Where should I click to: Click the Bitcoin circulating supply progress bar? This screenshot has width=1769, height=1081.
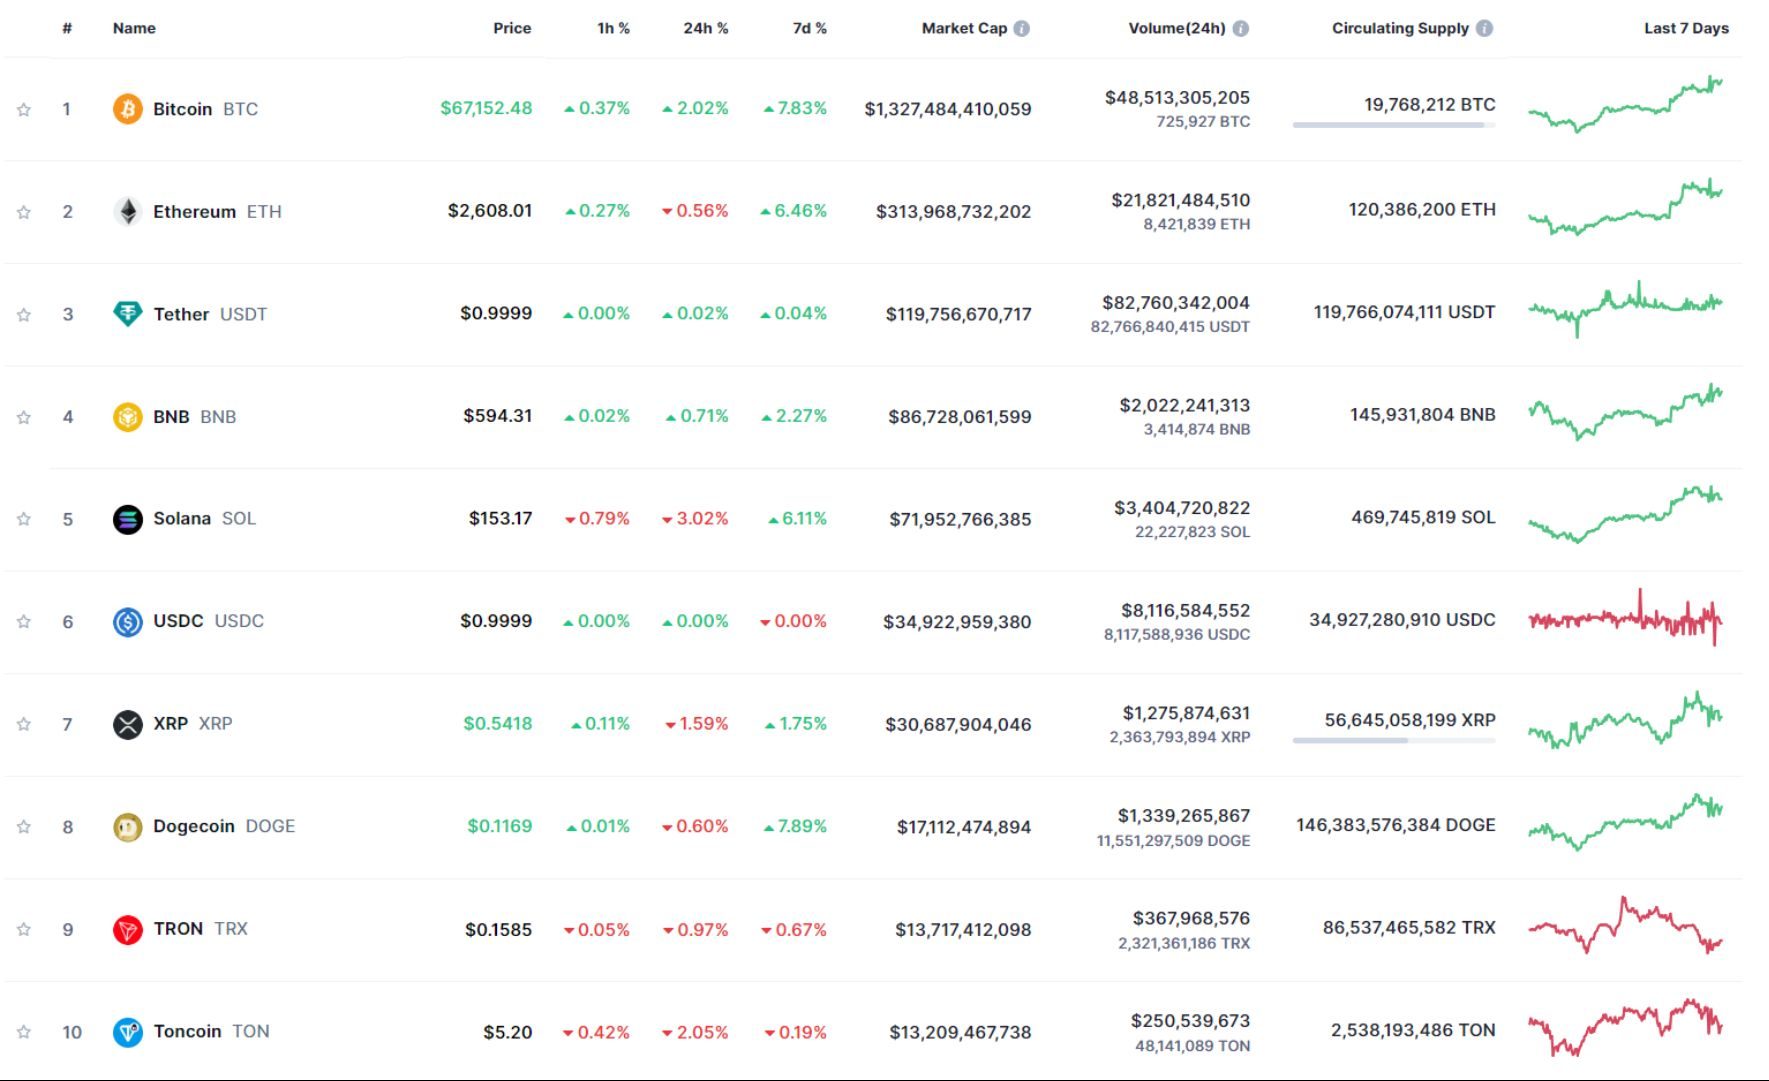click(1393, 125)
